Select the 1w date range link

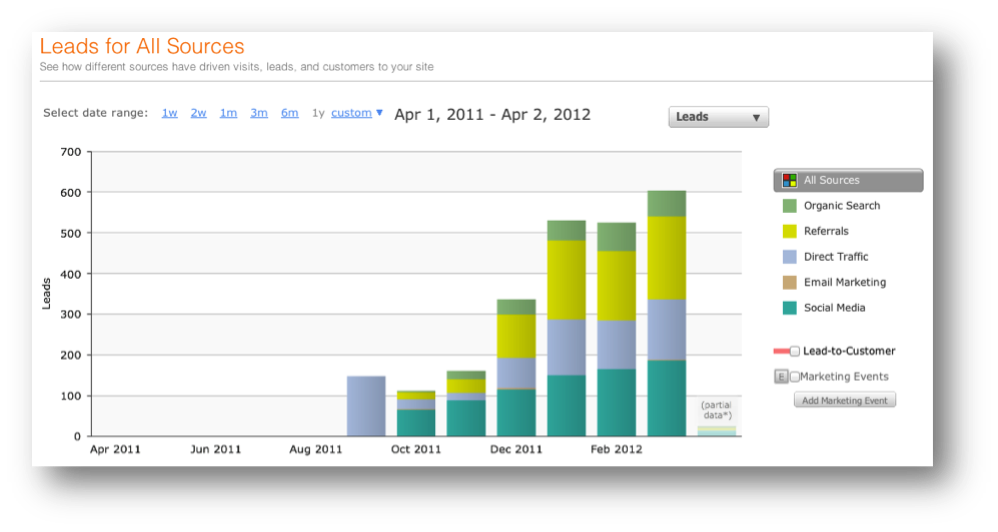pos(170,113)
